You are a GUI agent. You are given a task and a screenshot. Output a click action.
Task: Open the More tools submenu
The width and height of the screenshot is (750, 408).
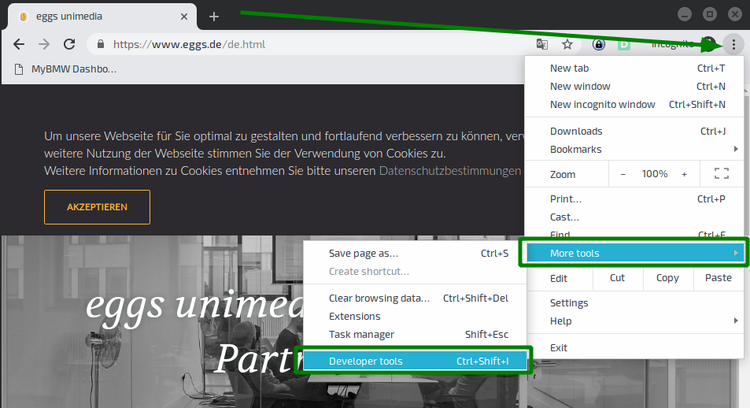click(x=635, y=253)
